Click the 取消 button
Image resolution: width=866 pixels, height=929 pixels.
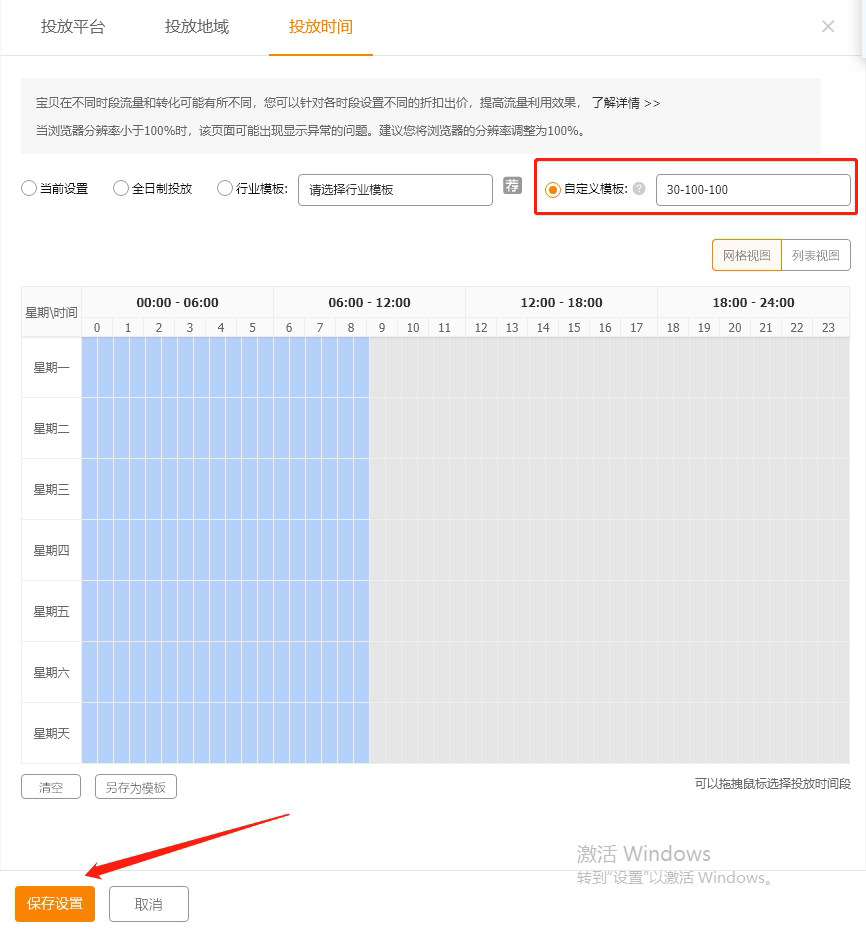pyautogui.click(x=148, y=904)
